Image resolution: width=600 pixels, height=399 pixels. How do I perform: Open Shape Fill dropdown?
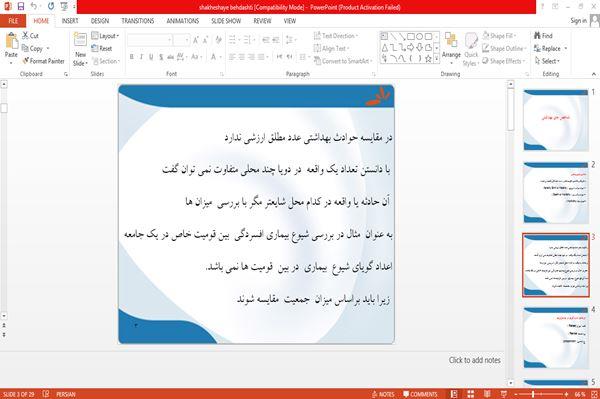(499, 36)
